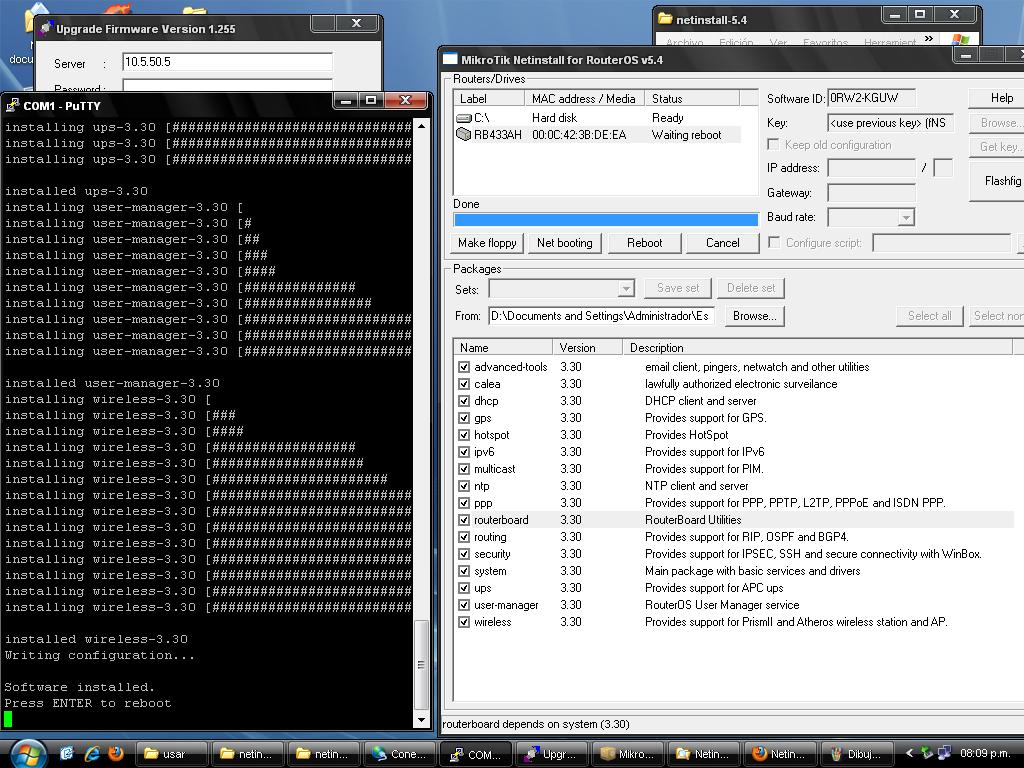Uncheck the advanced-tools package checkbox

[464, 367]
